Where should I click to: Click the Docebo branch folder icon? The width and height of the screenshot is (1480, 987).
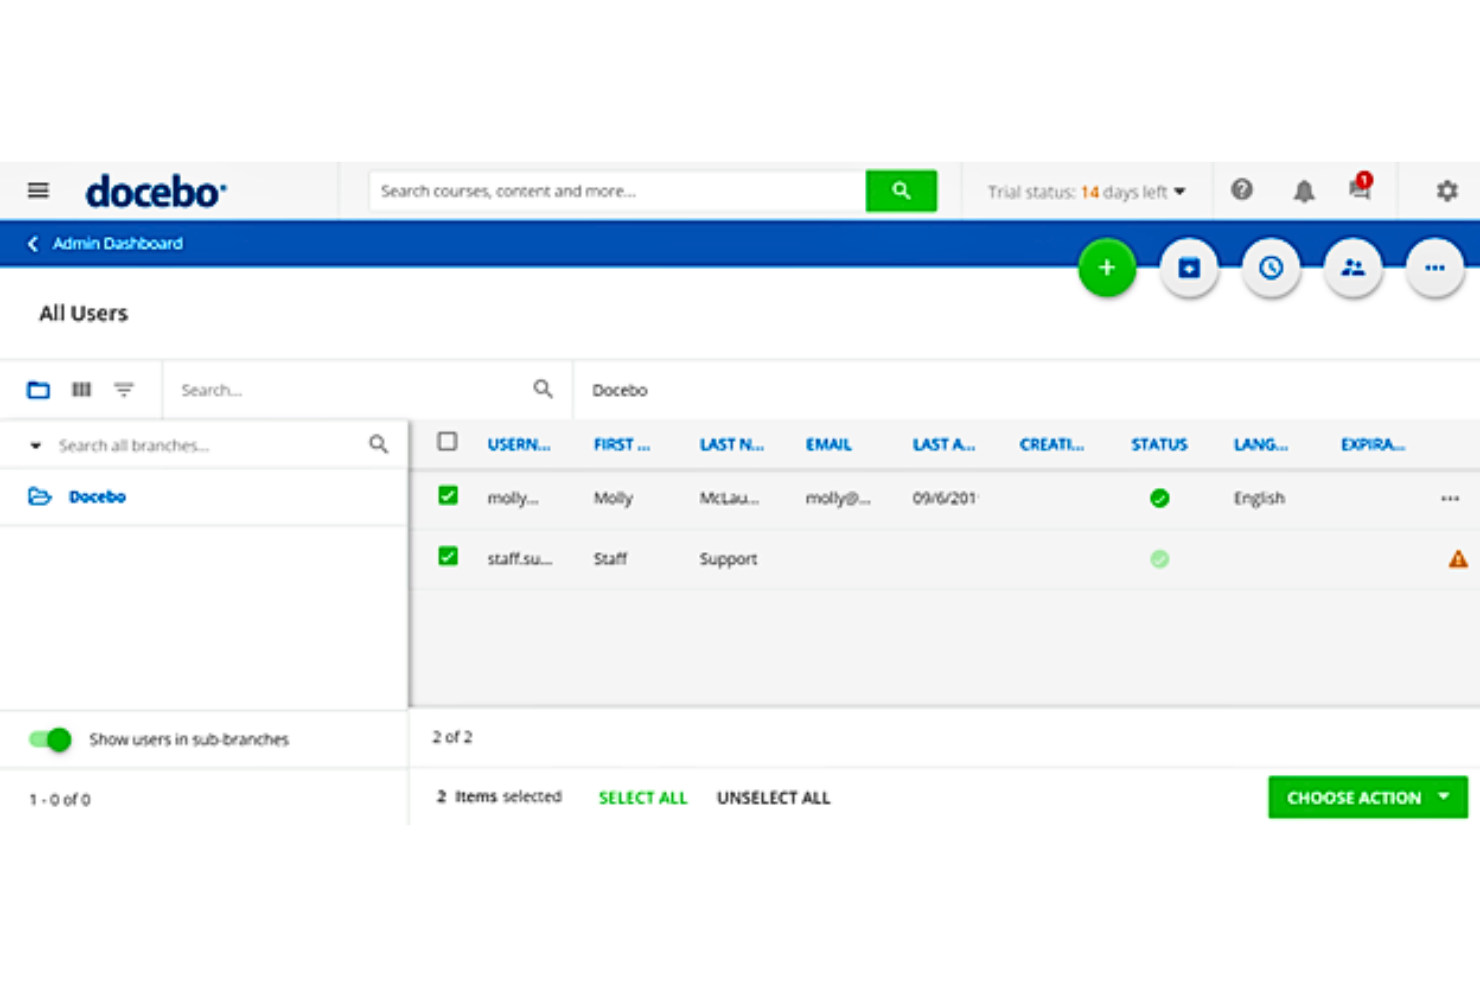(x=39, y=496)
